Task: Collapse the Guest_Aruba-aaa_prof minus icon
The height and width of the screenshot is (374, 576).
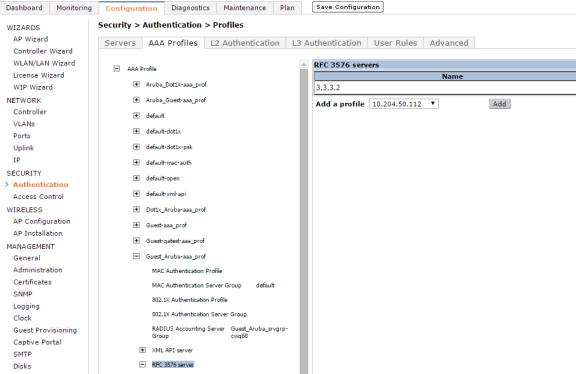Action: [136, 256]
